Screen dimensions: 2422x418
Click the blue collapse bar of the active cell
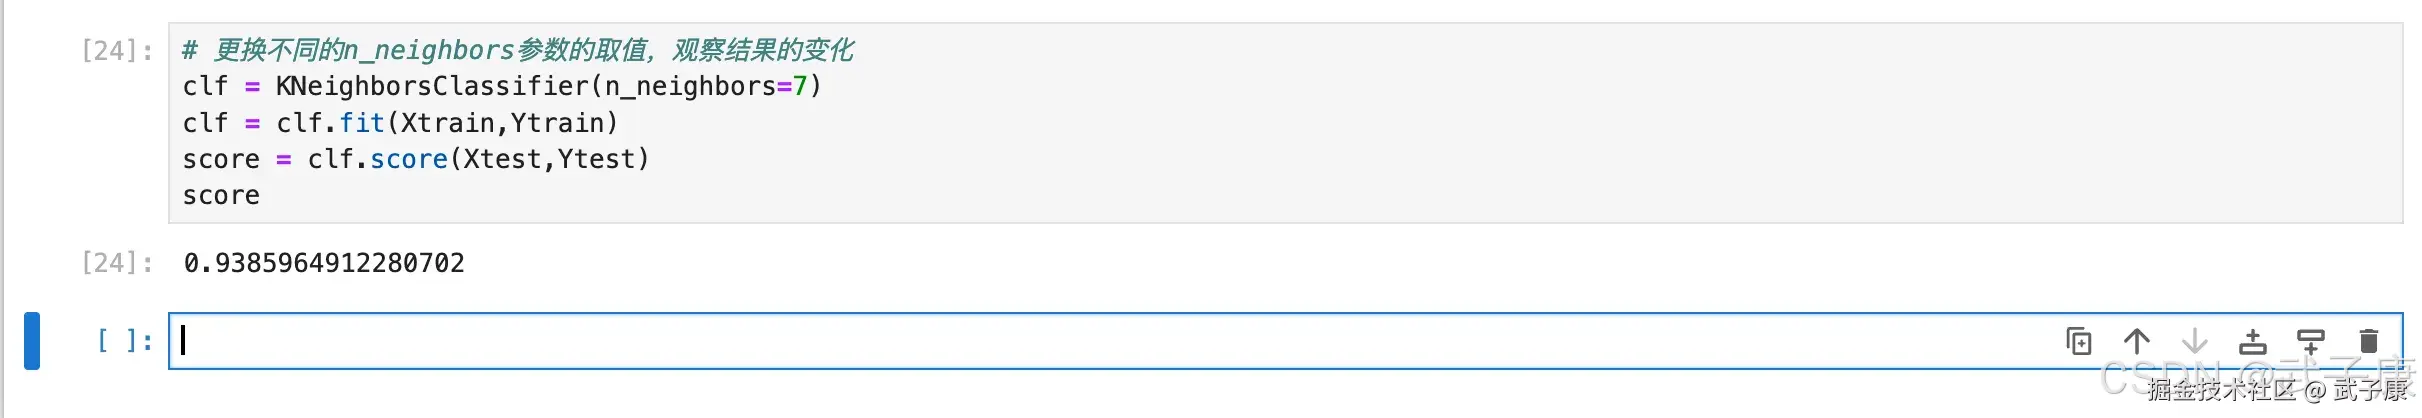pos(32,341)
